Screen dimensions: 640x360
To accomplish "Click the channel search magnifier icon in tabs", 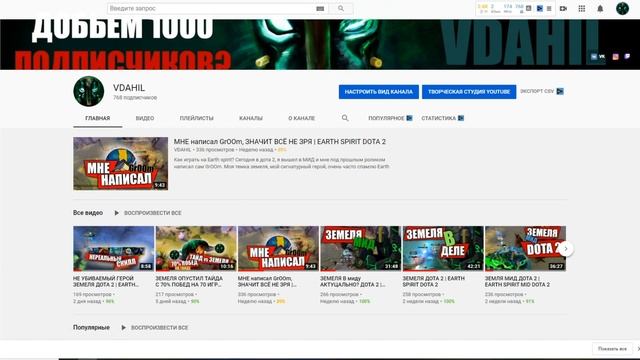I will (x=345, y=118).
